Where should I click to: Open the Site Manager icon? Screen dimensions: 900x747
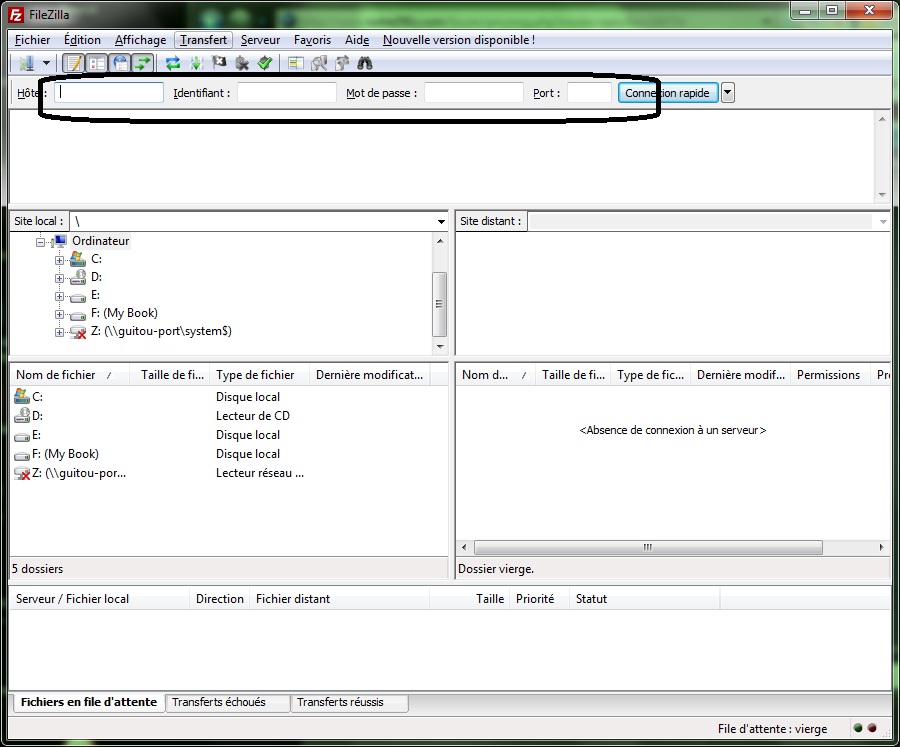[26, 63]
